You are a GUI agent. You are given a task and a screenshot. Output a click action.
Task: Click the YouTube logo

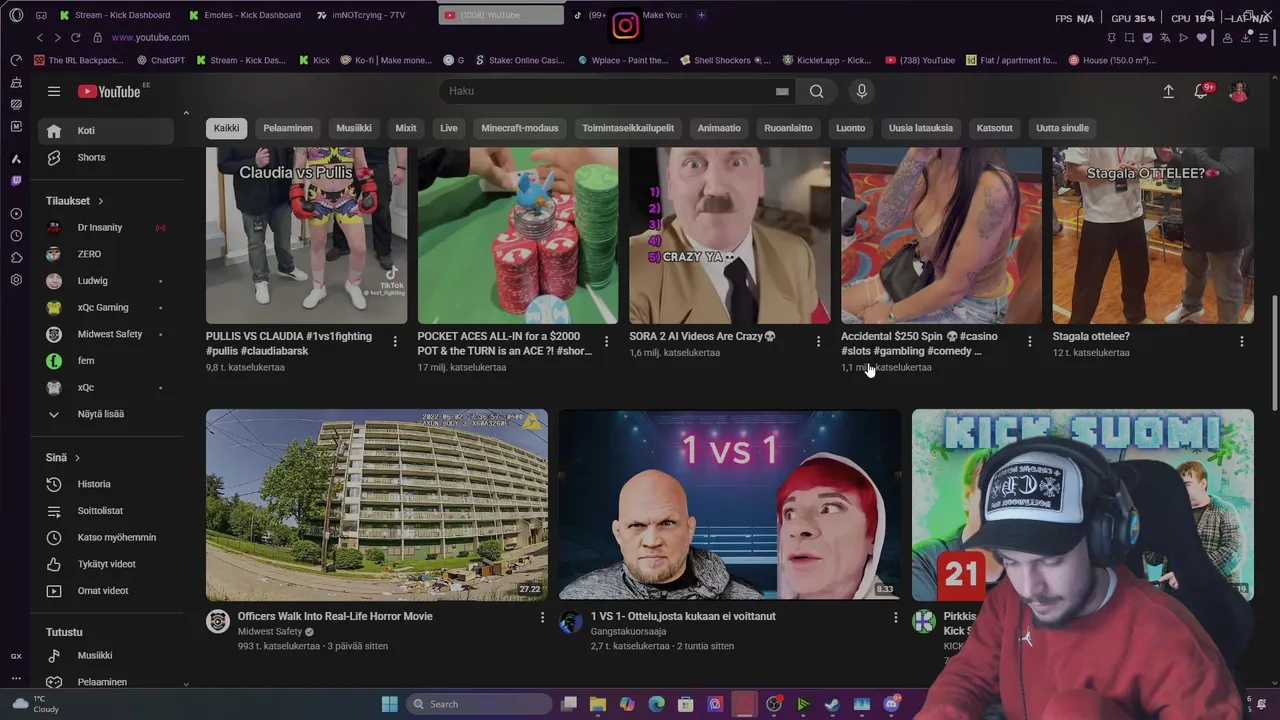109,91
